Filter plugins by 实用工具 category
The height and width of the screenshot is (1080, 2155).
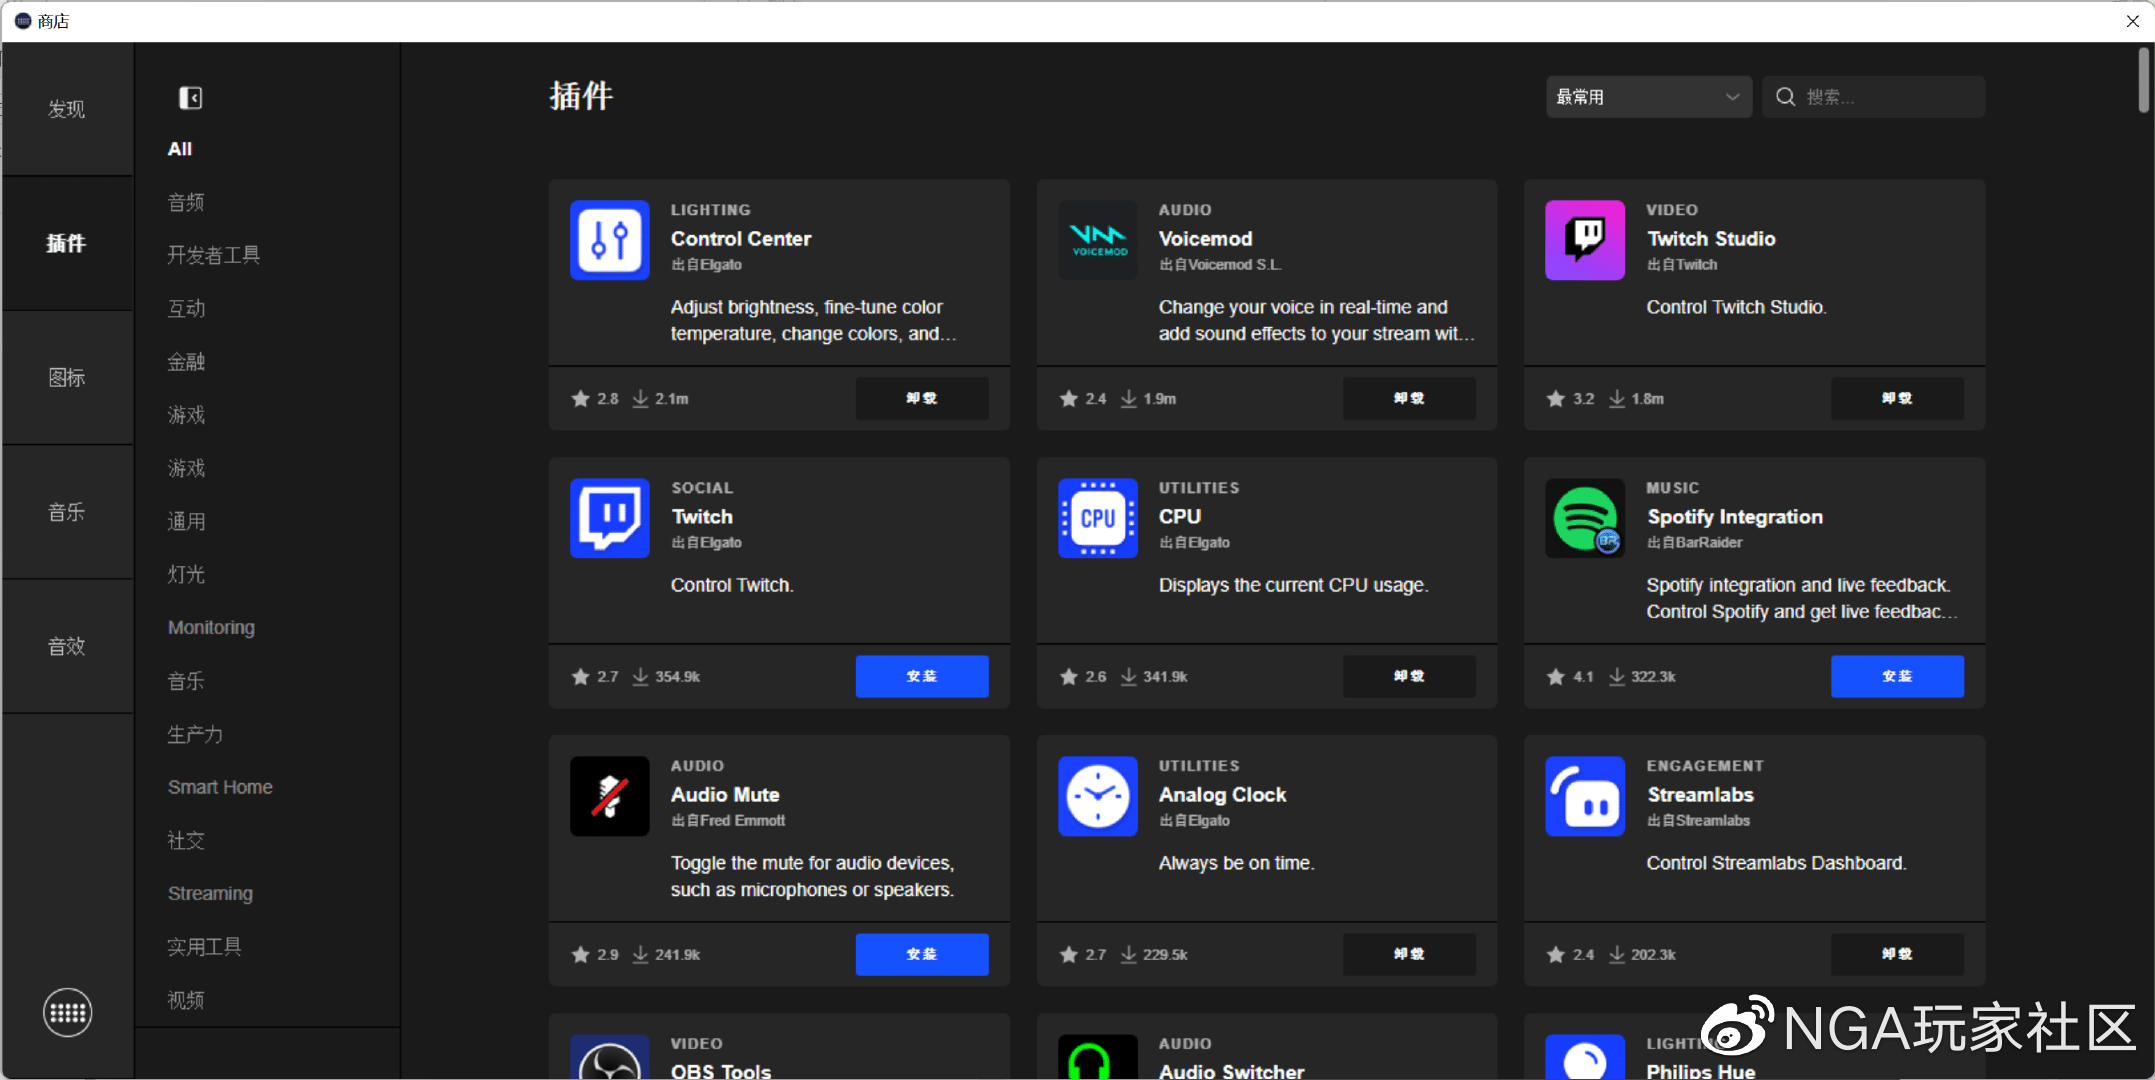(x=204, y=946)
